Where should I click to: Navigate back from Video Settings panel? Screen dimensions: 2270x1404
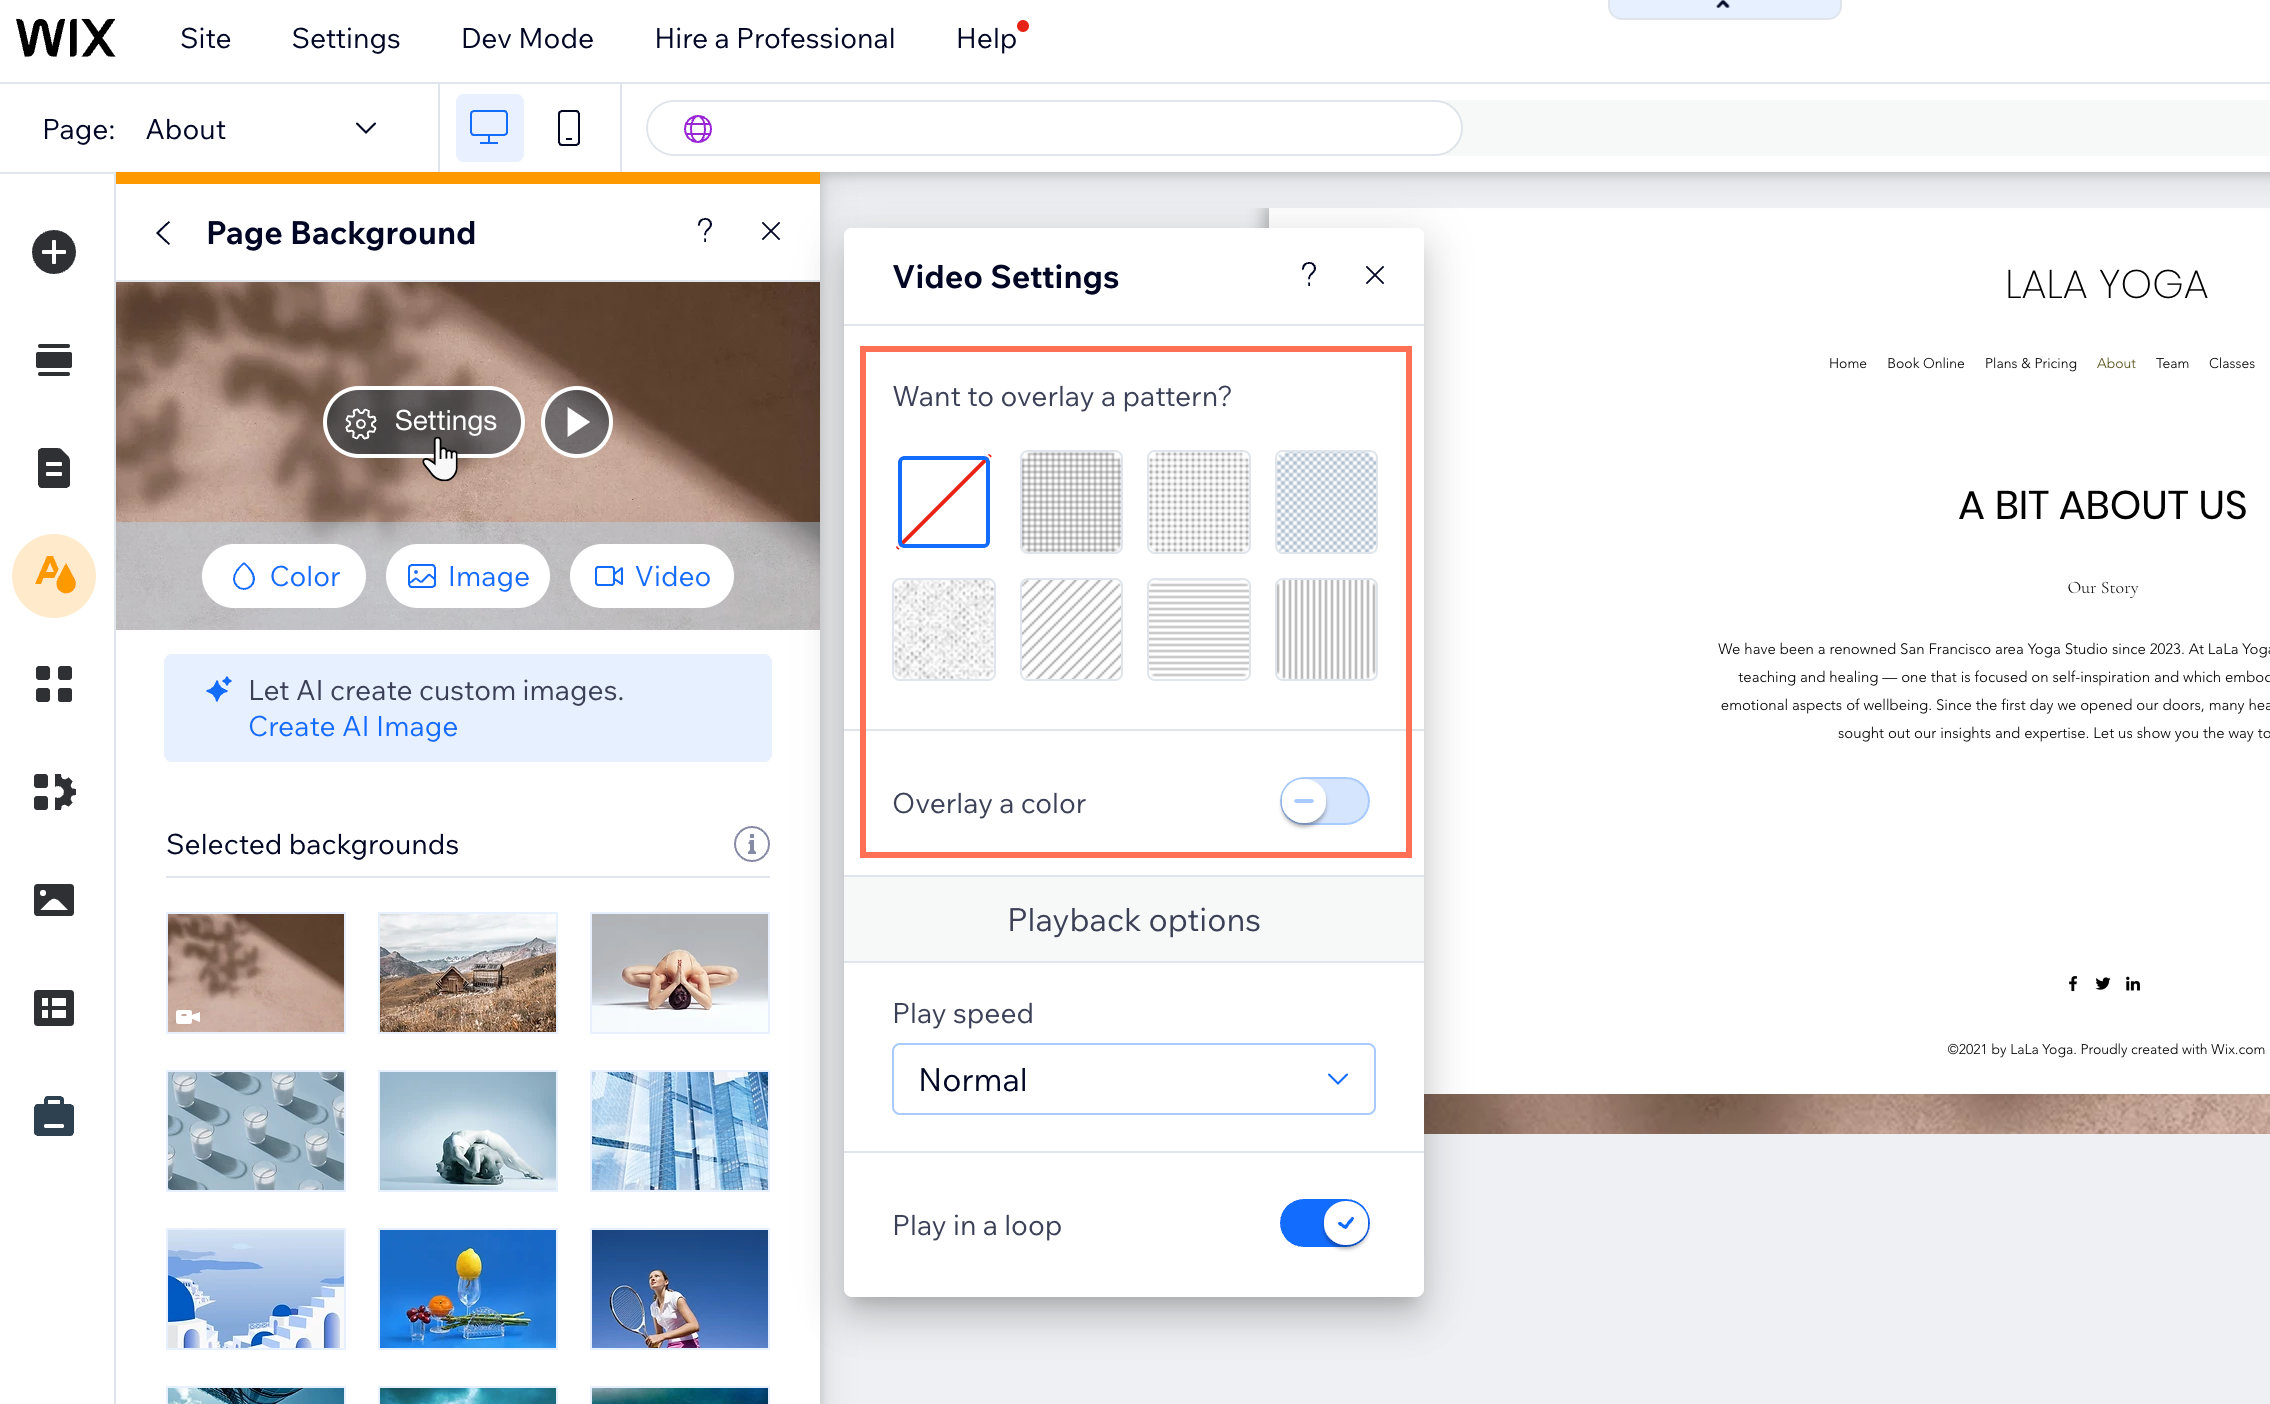pos(1375,276)
